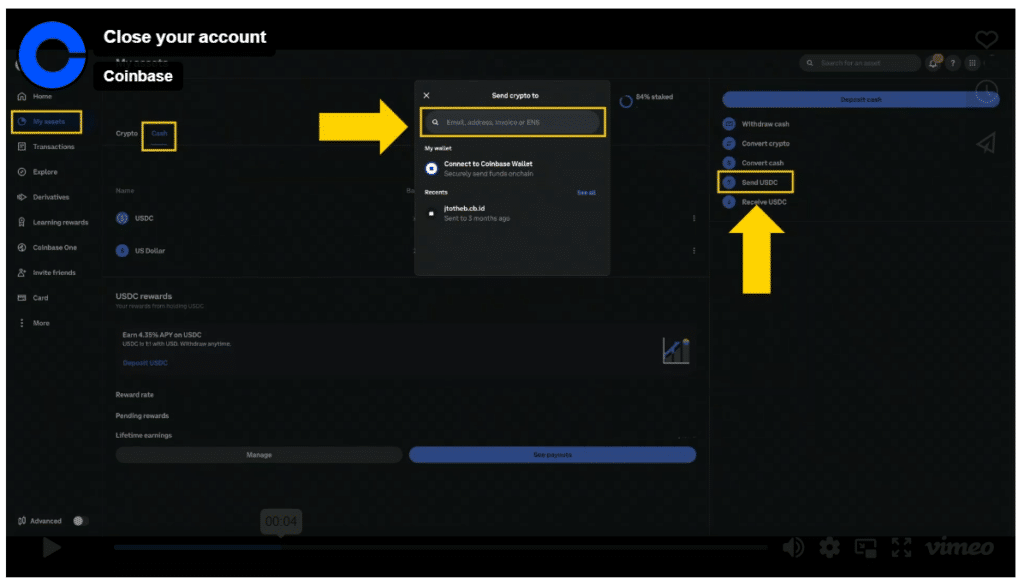Open Transactions in the sidebar

[46, 147]
